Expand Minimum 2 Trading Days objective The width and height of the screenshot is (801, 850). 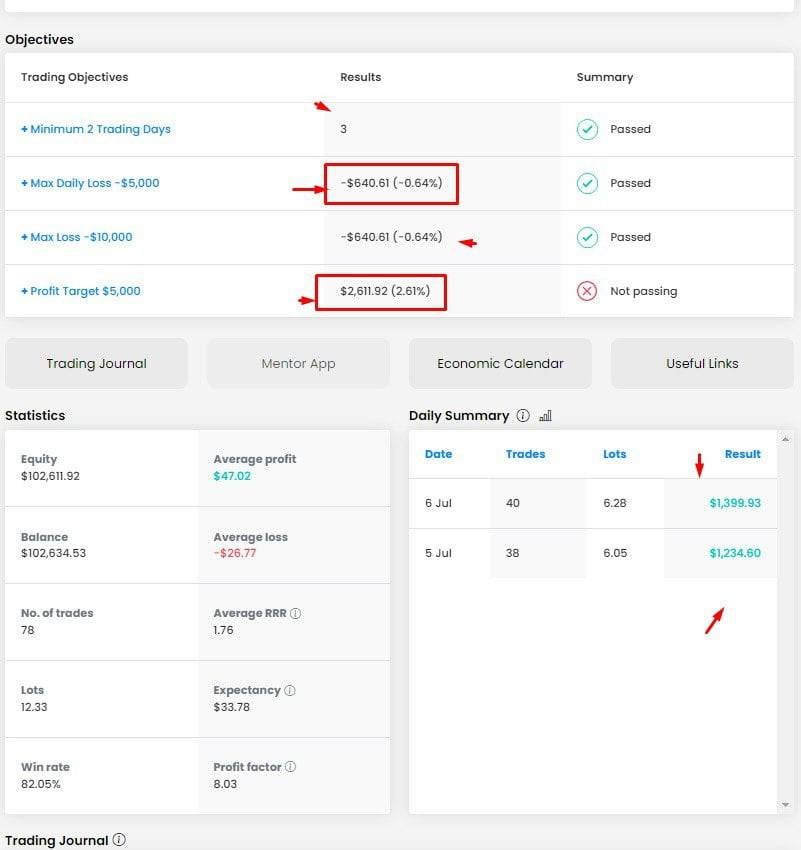pos(96,129)
